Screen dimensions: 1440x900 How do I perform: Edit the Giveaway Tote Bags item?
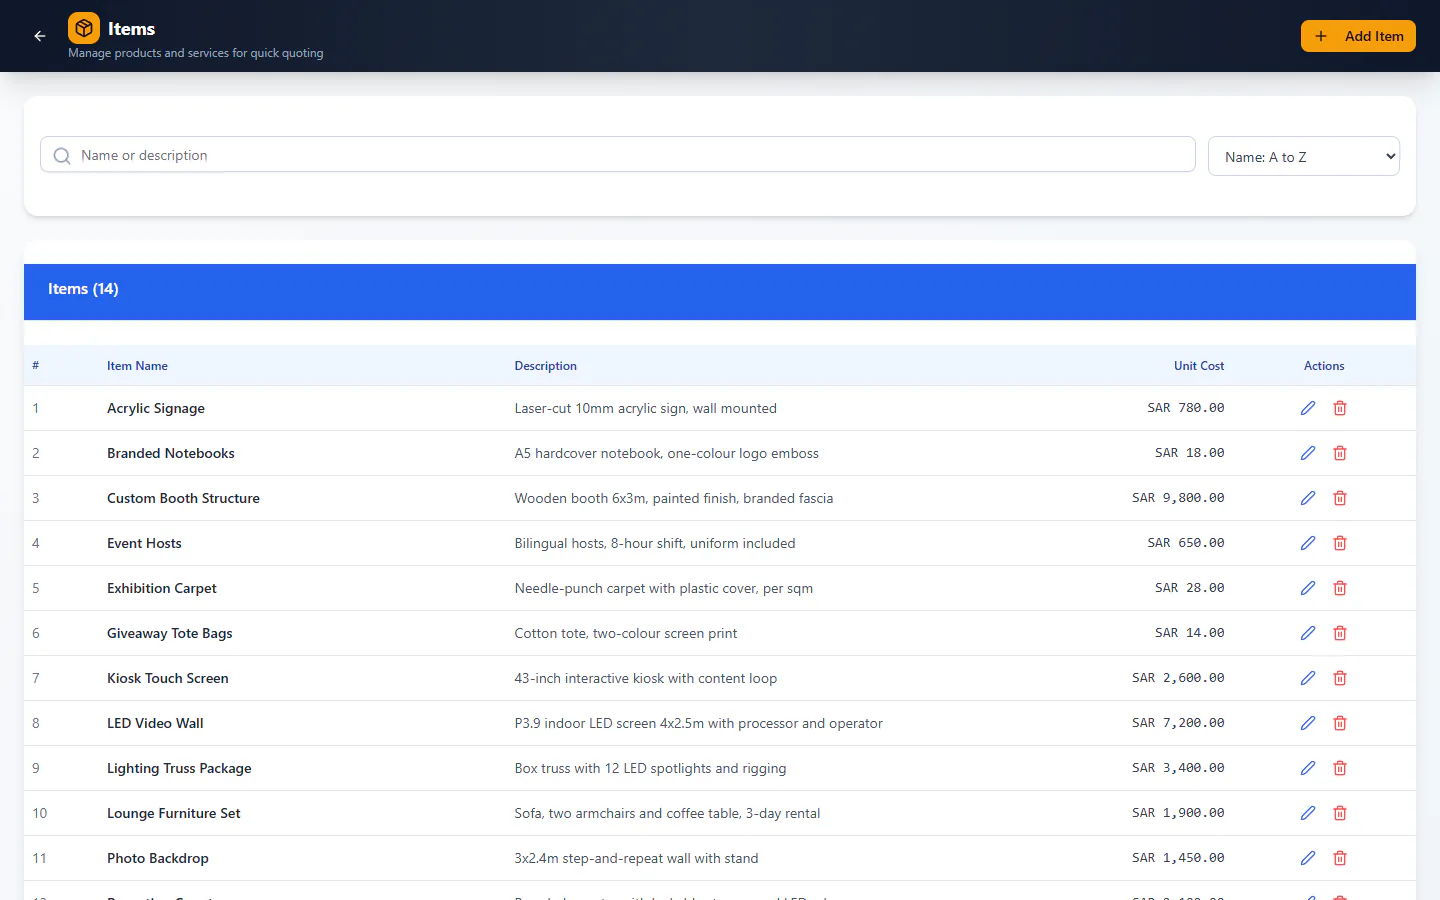[x=1308, y=633]
